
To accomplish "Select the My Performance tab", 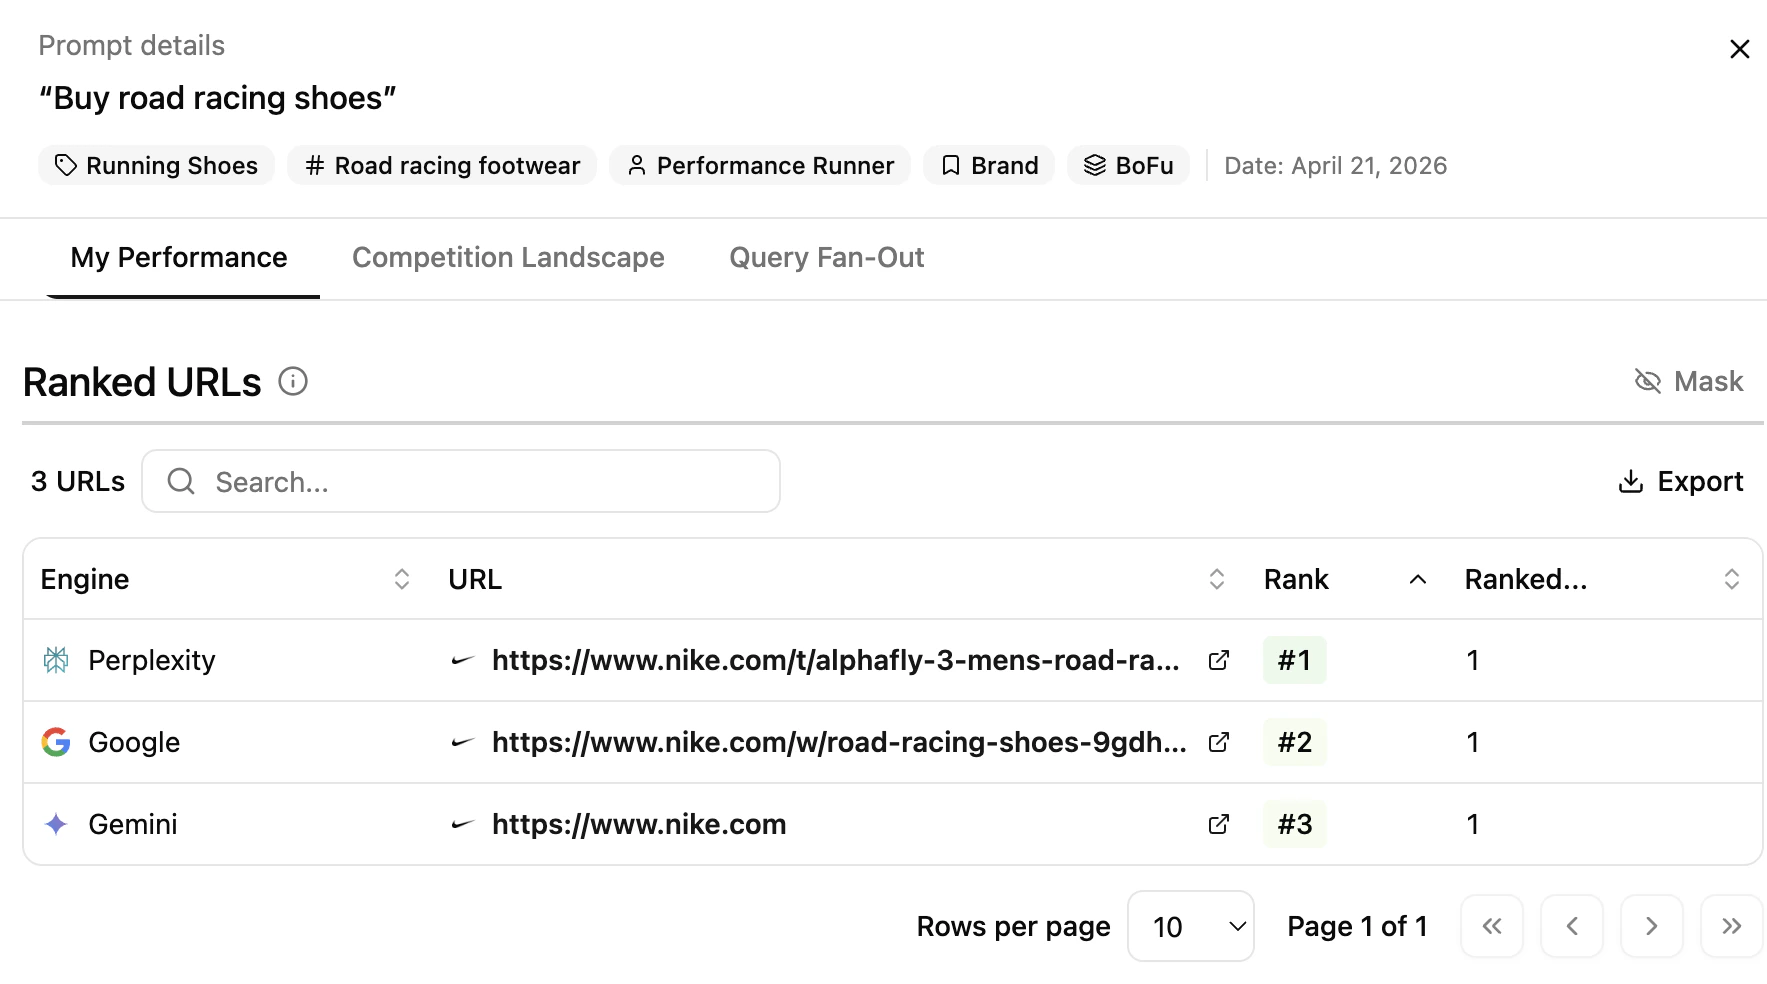I will click(179, 257).
